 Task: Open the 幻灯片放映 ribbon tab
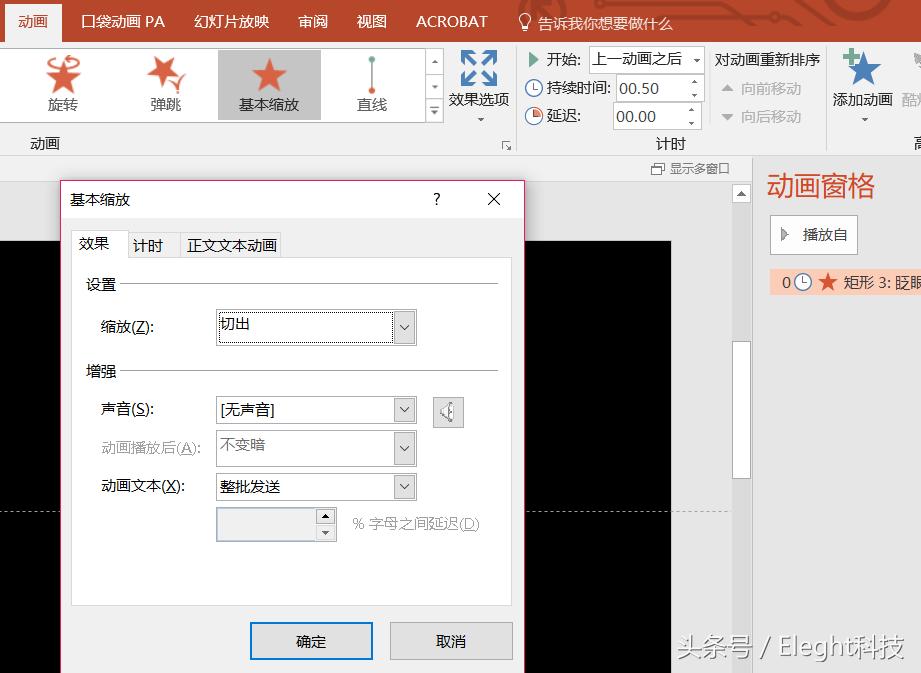pyautogui.click(x=231, y=21)
